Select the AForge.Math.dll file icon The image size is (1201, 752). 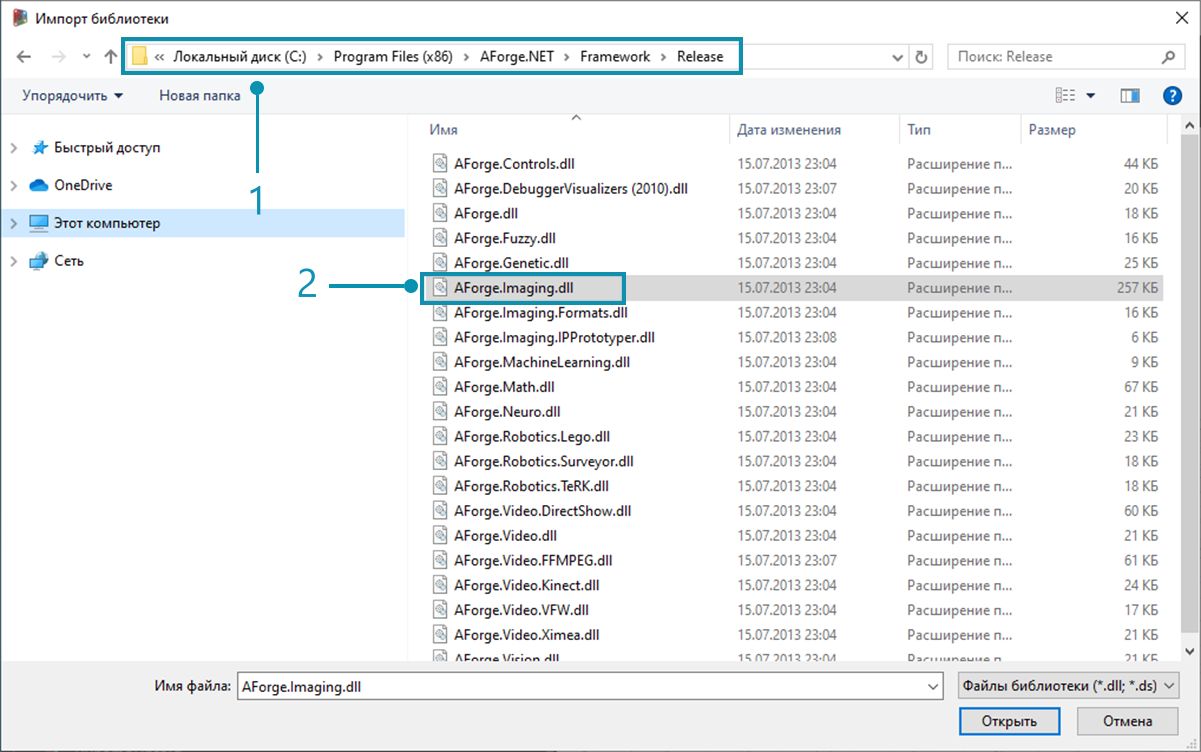(x=440, y=386)
